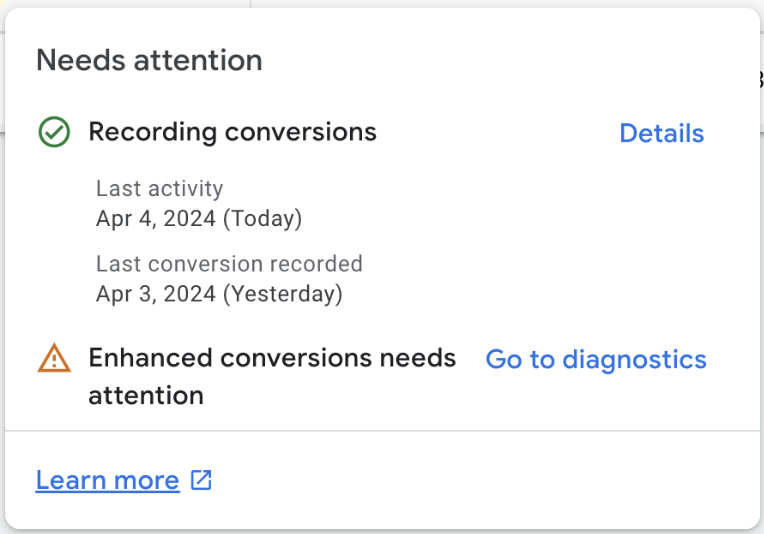The width and height of the screenshot is (764, 534).
Task: Click the Apr 4, 2024 date
Action: (x=156, y=218)
